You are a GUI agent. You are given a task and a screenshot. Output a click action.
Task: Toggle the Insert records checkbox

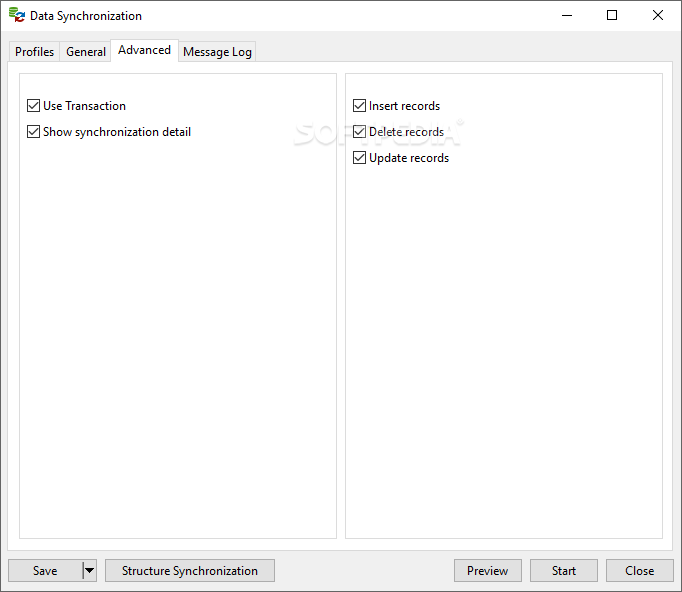359,106
